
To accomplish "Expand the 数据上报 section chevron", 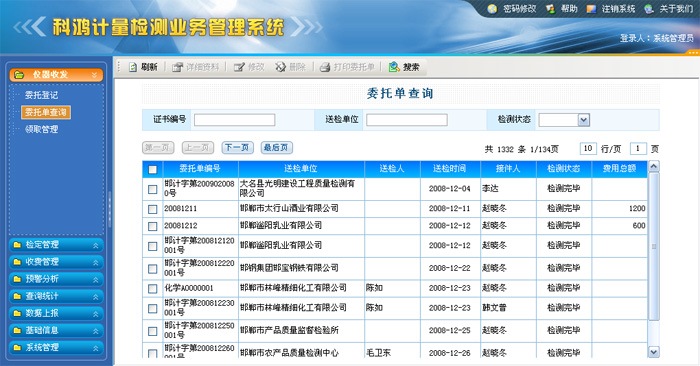I will coord(96,314).
